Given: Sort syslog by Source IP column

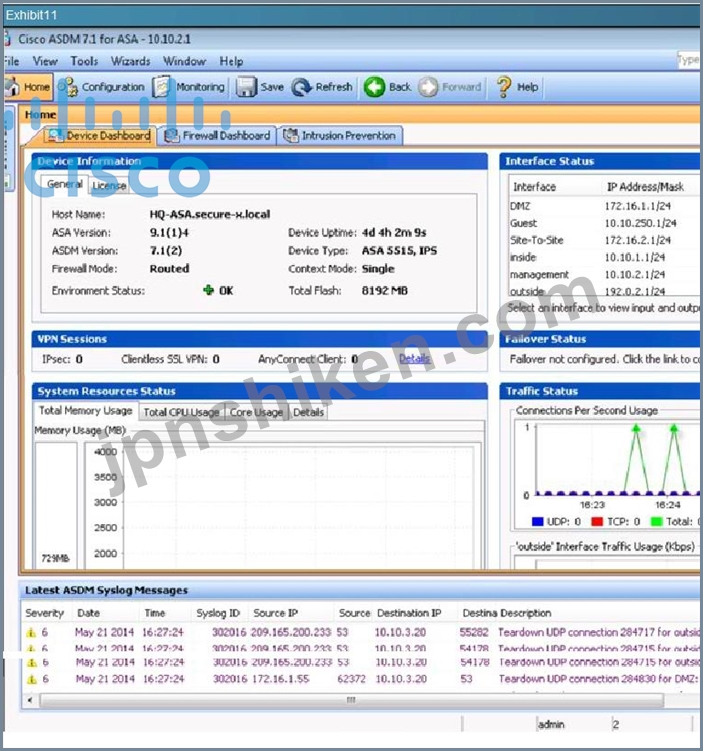Looking at the screenshot, I should [275, 613].
